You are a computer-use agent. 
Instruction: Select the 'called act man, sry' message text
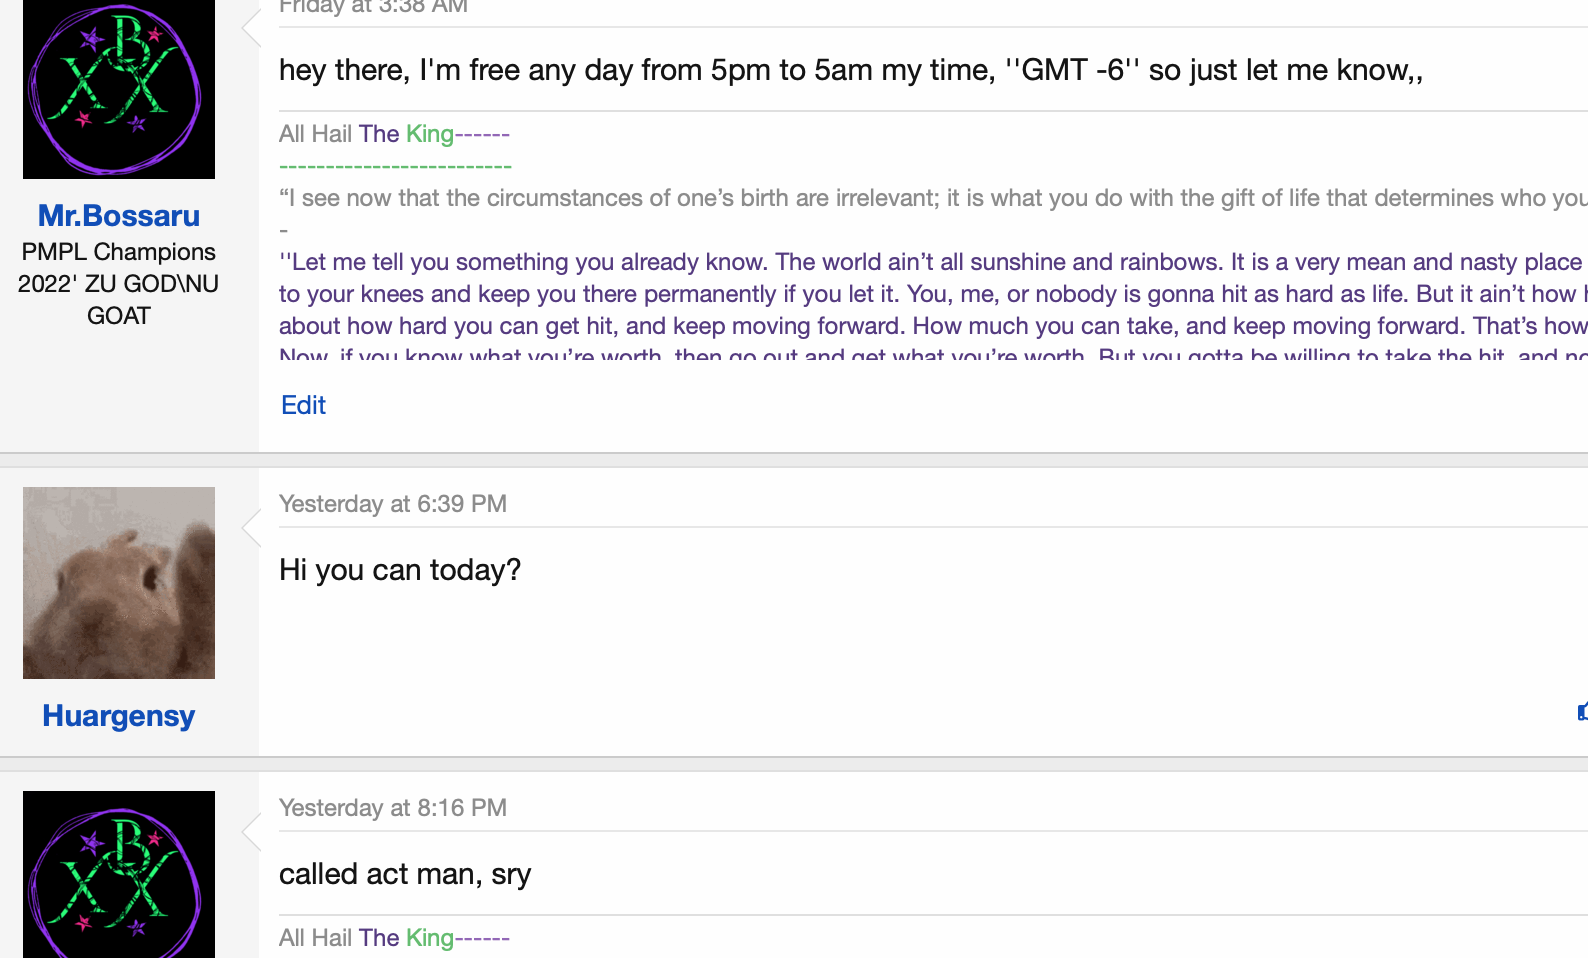point(405,874)
